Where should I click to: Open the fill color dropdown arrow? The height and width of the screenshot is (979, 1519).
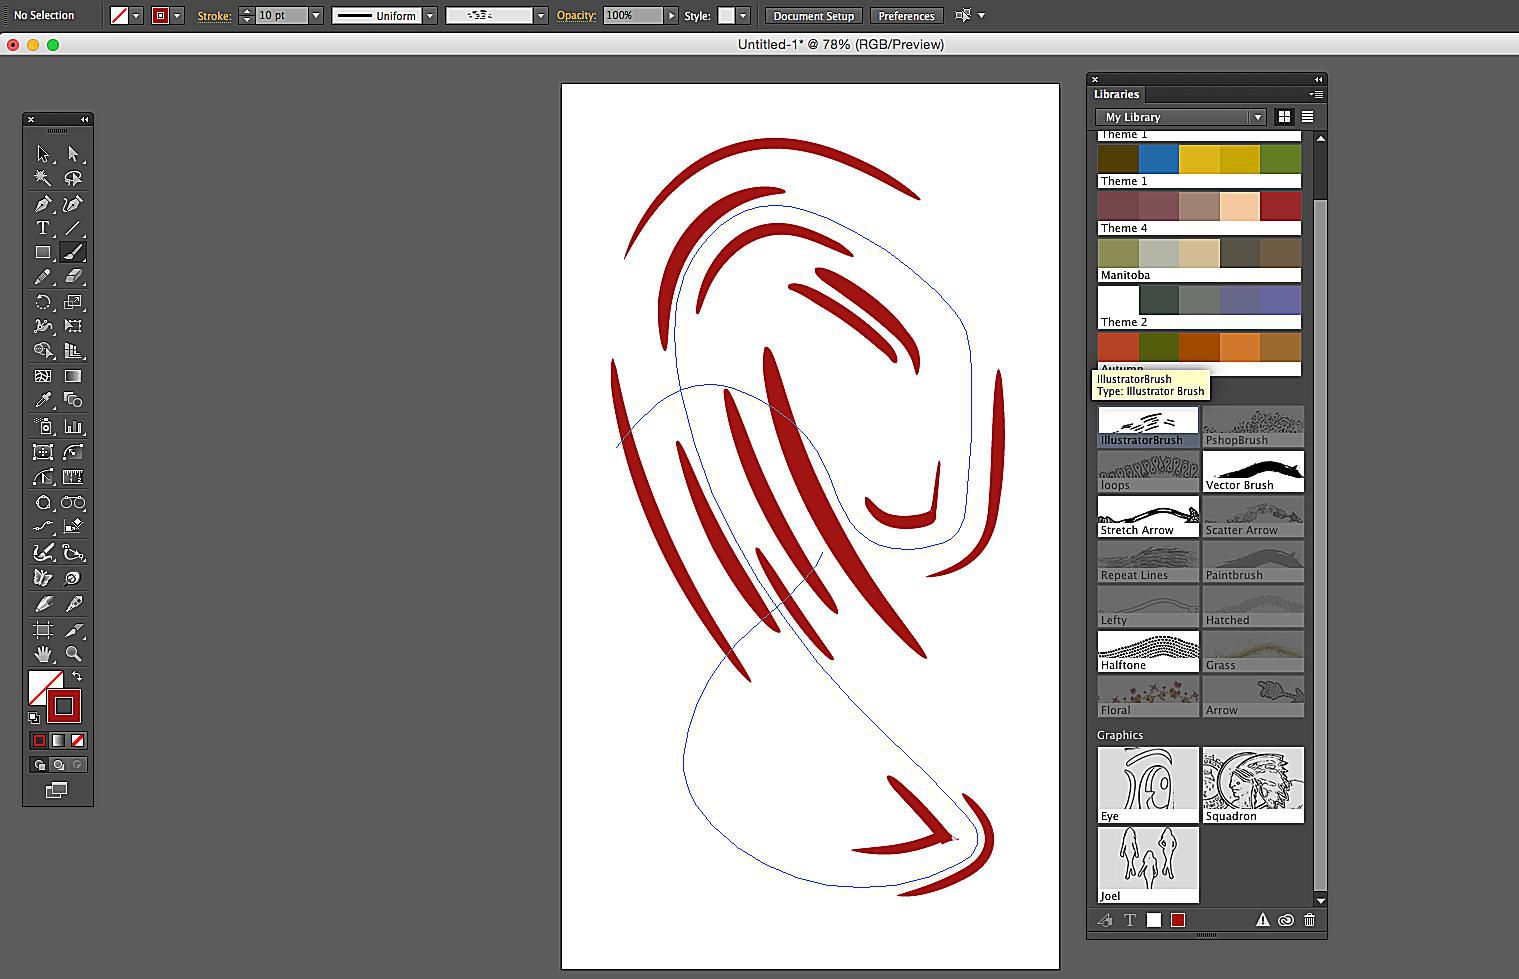(x=137, y=16)
